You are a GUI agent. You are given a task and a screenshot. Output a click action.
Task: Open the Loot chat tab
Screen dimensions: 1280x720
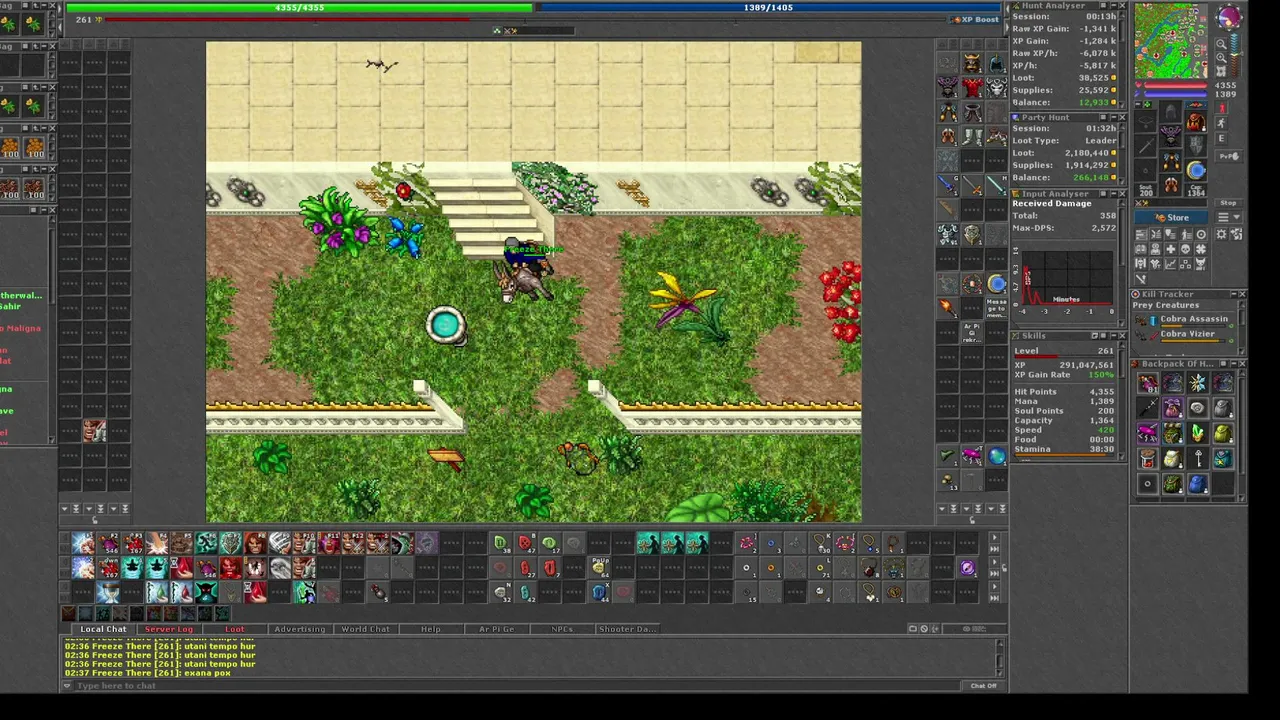click(x=234, y=629)
